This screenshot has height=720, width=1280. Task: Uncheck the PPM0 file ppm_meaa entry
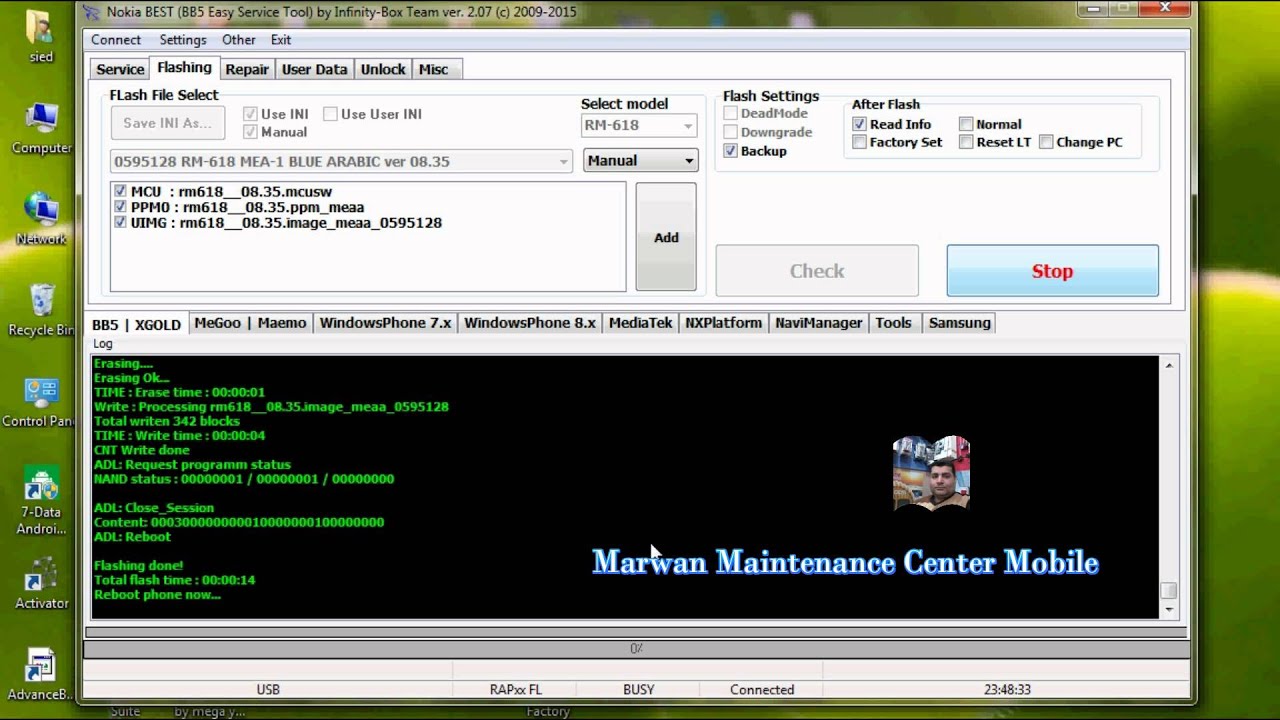coord(121,207)
